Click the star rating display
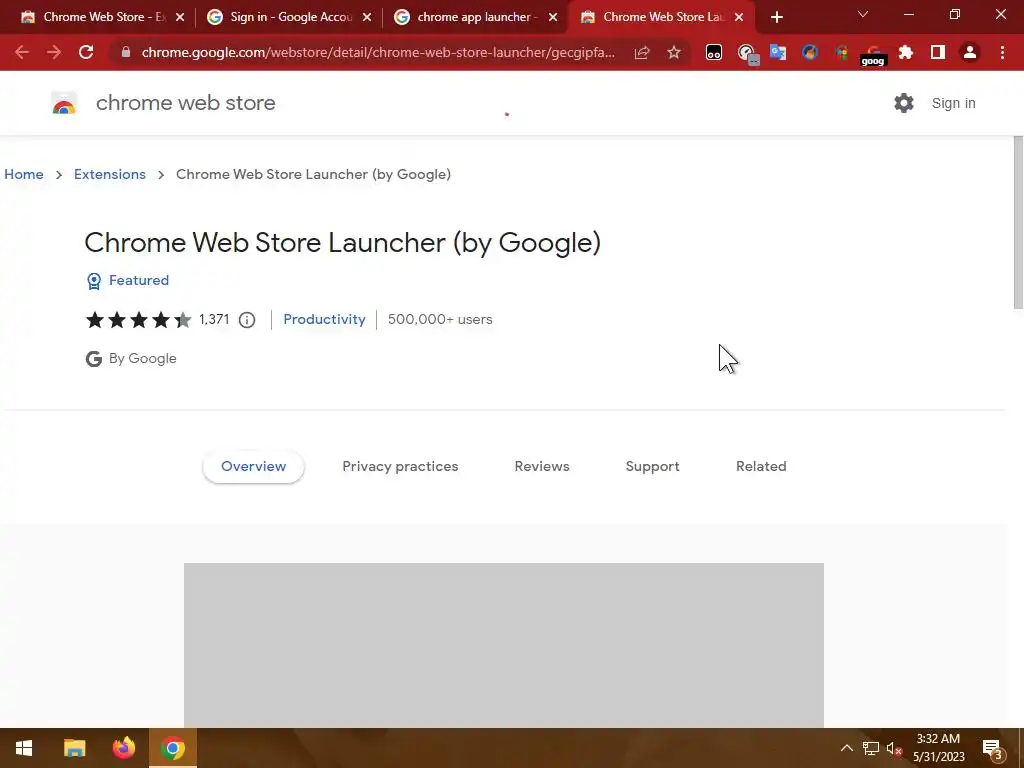The height and width of the screenshot is (768, 1024). 138,319
